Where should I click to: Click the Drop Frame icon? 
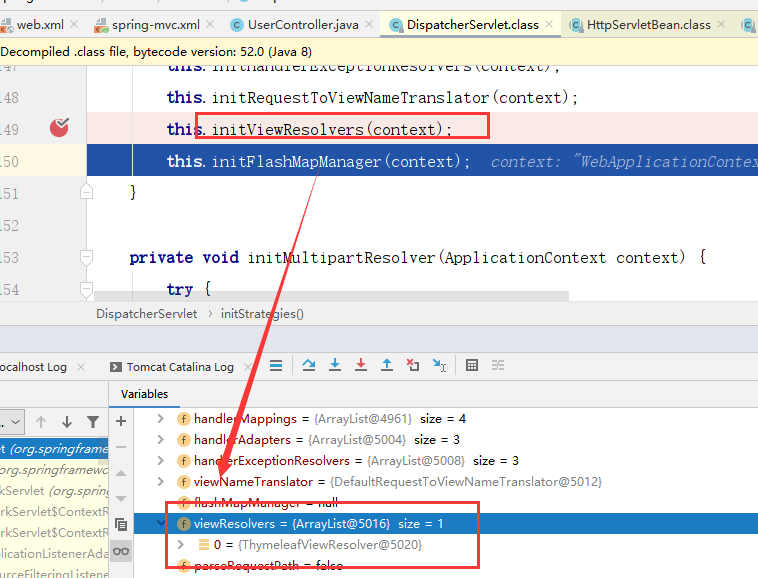click(413, 365)
